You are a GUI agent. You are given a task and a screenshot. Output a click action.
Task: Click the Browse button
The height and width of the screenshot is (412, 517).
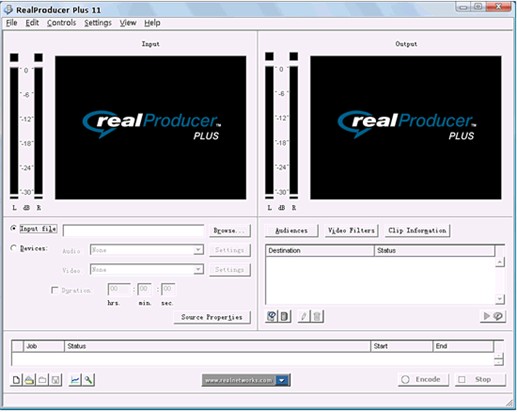(230, 230)
